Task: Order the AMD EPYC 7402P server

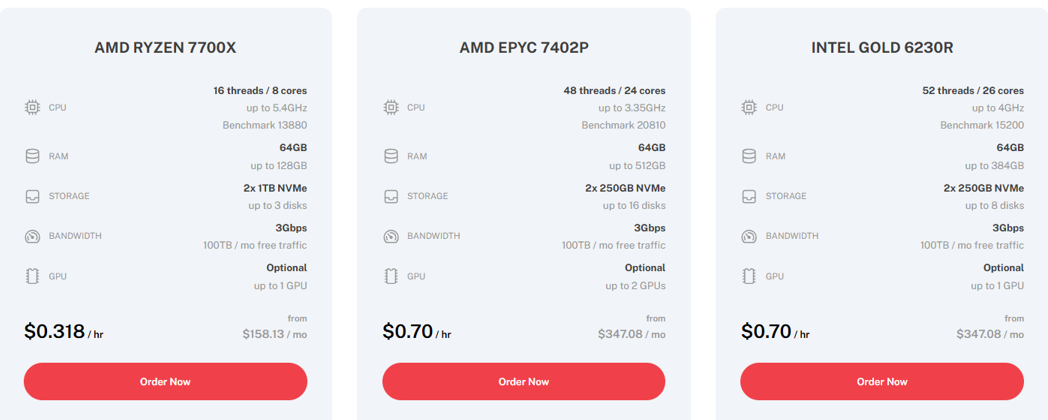Action: (x=523, y=381)
